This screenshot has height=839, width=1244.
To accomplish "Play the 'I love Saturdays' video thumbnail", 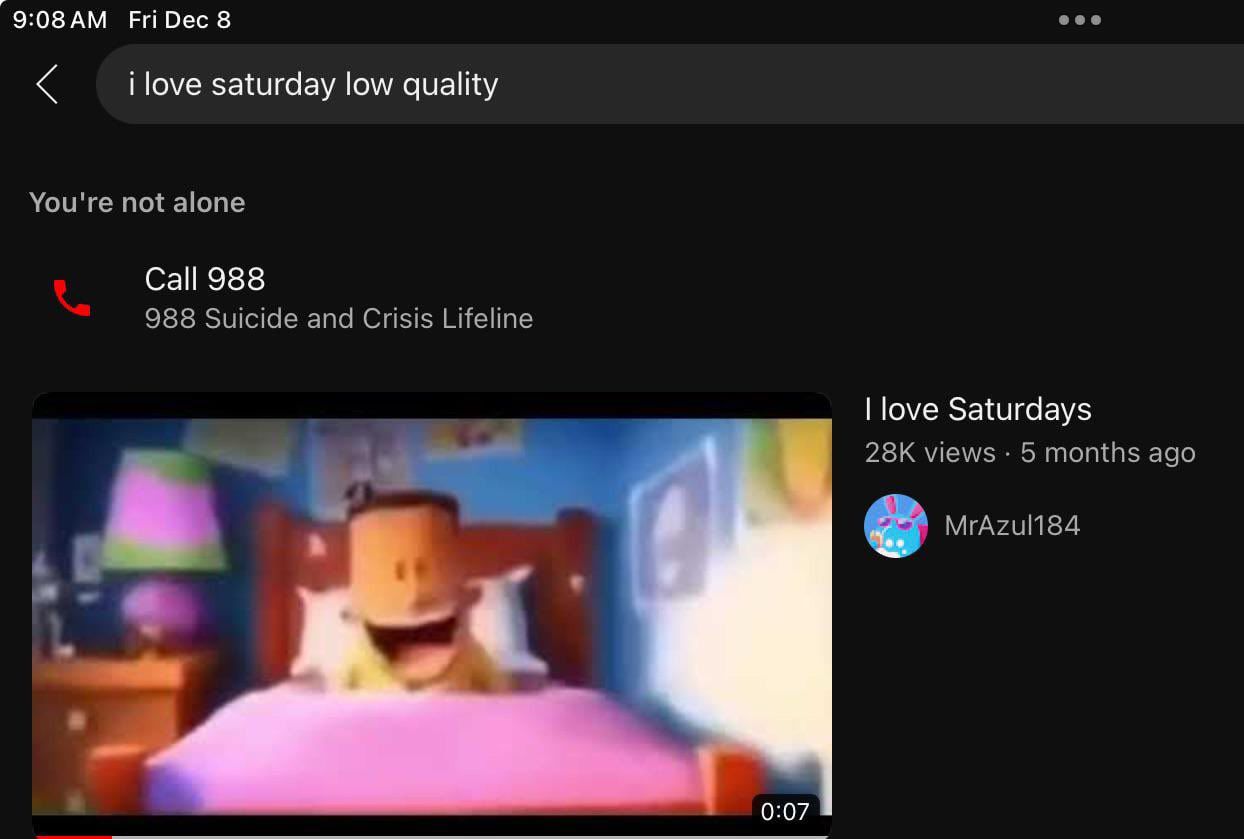I will (432, 615).
